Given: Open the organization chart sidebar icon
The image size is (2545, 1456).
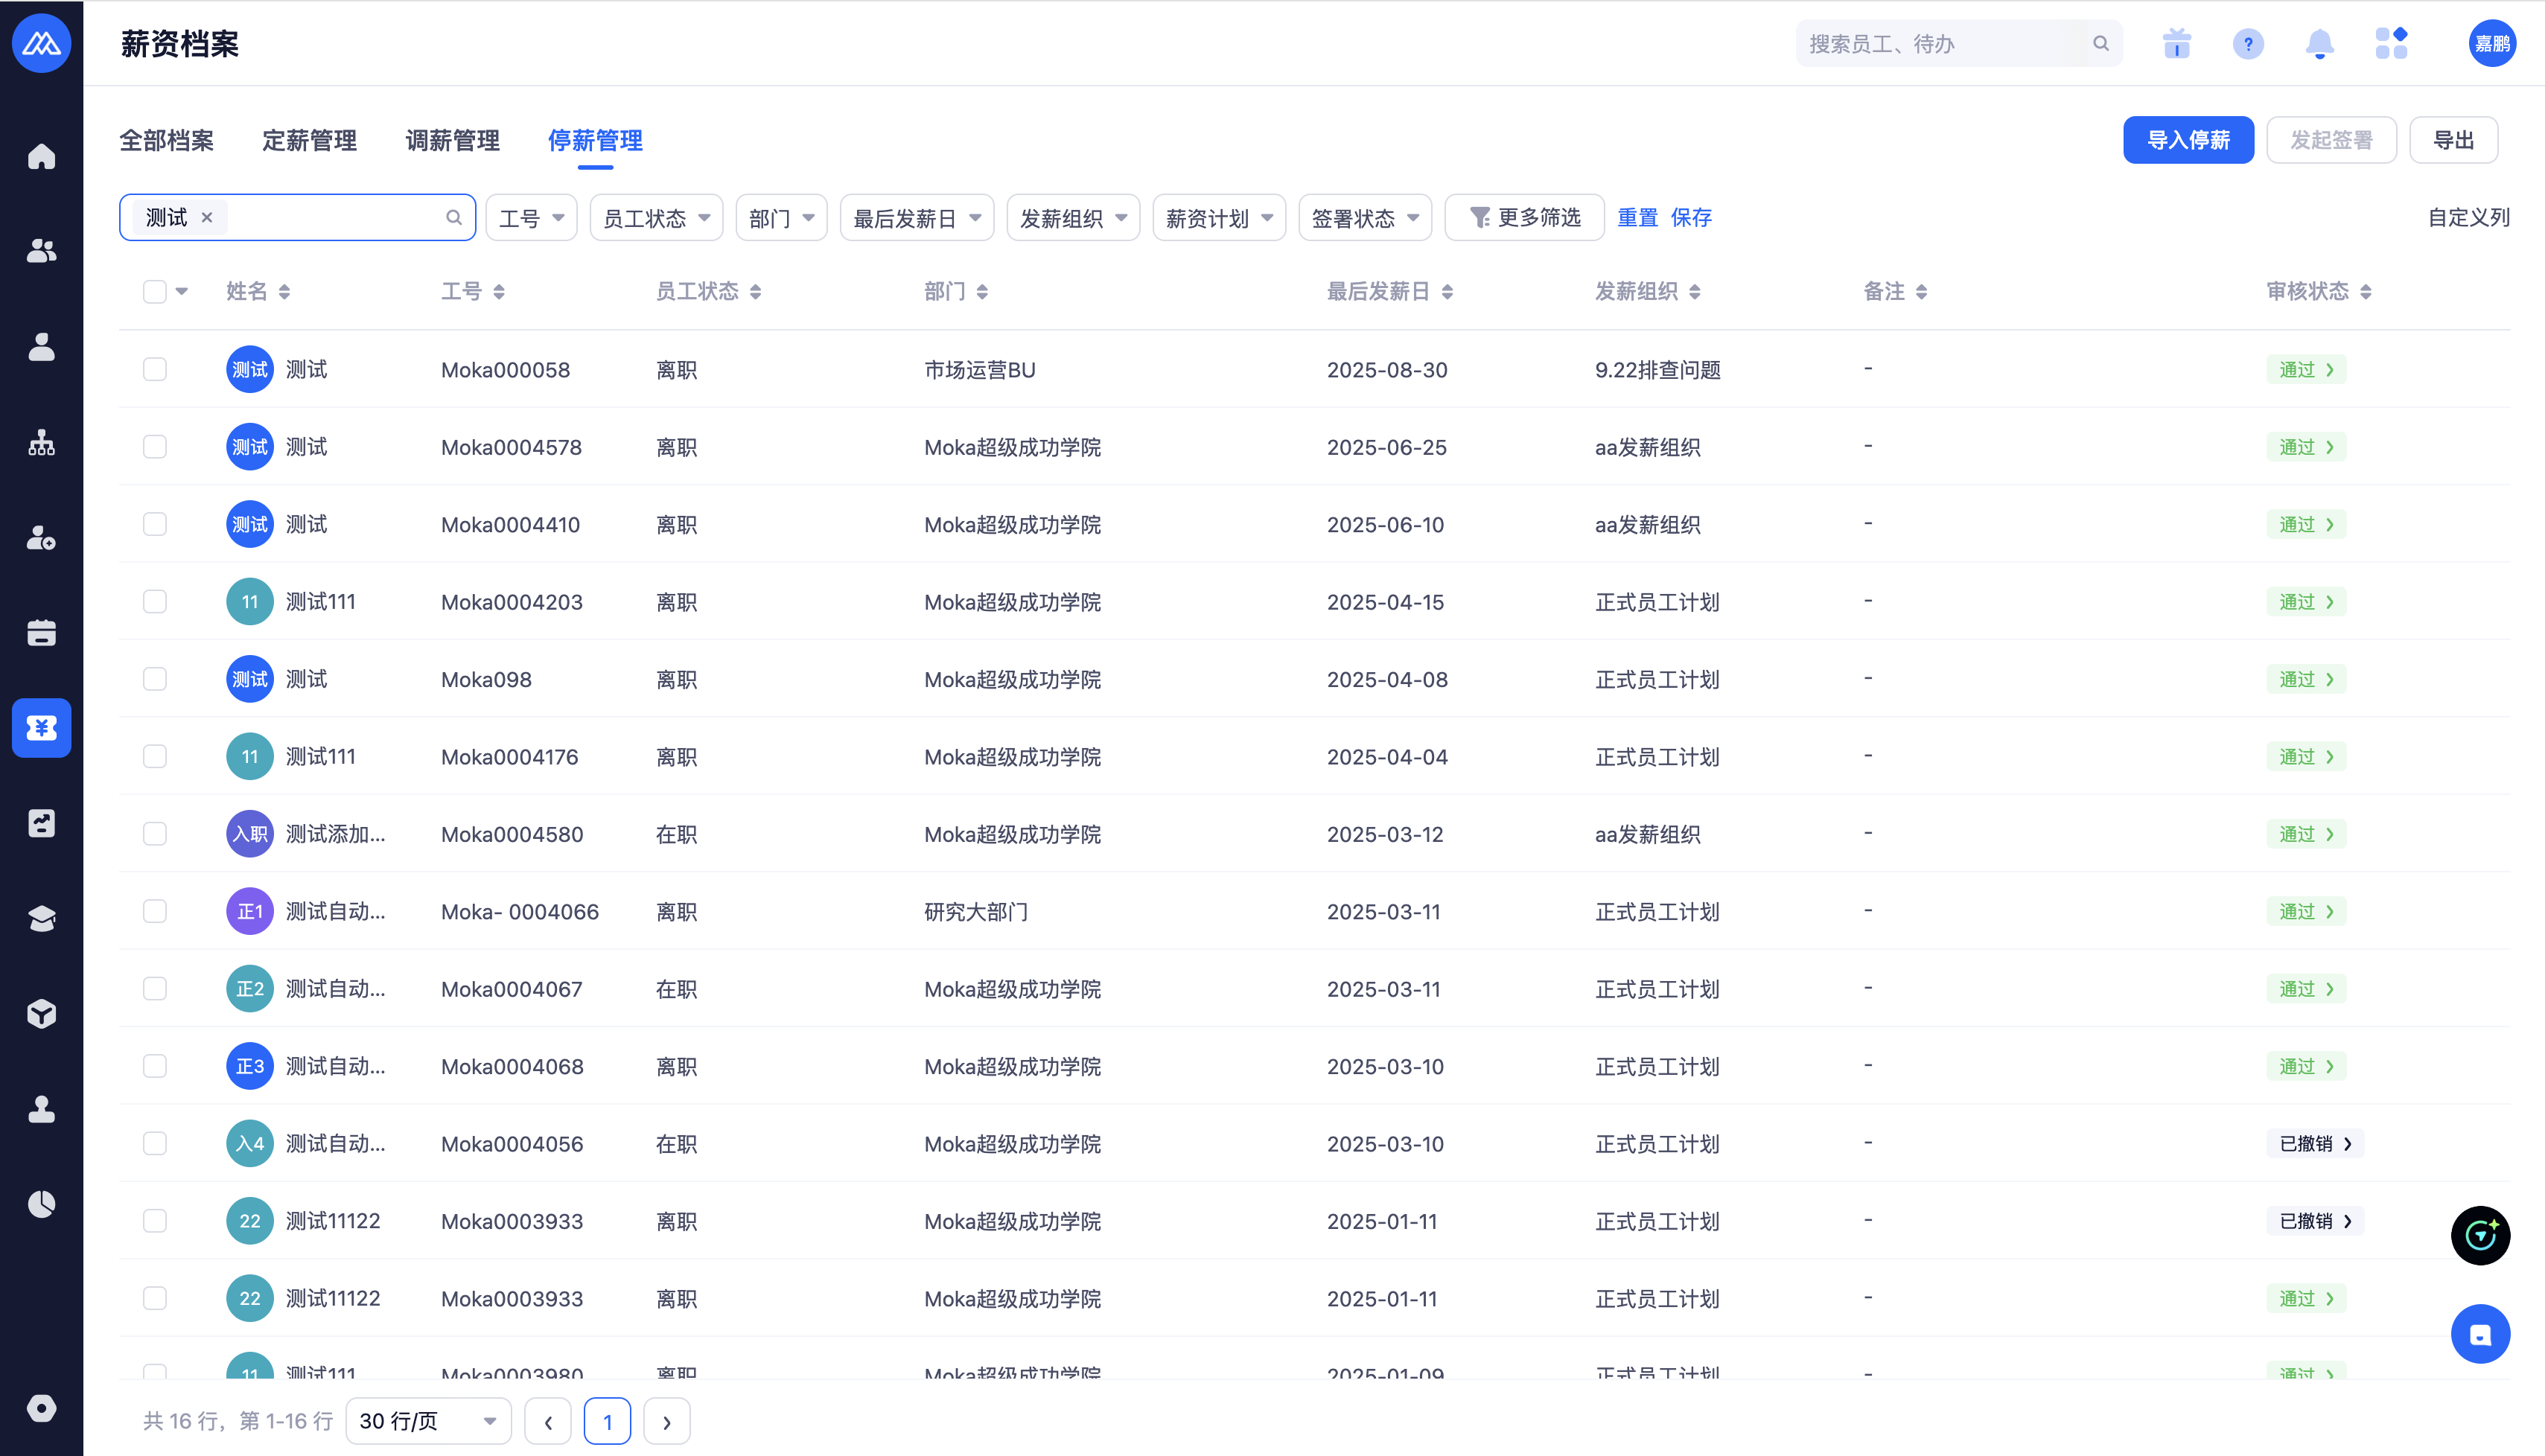Looking at the screenshot, I should (x=41, y=442).
